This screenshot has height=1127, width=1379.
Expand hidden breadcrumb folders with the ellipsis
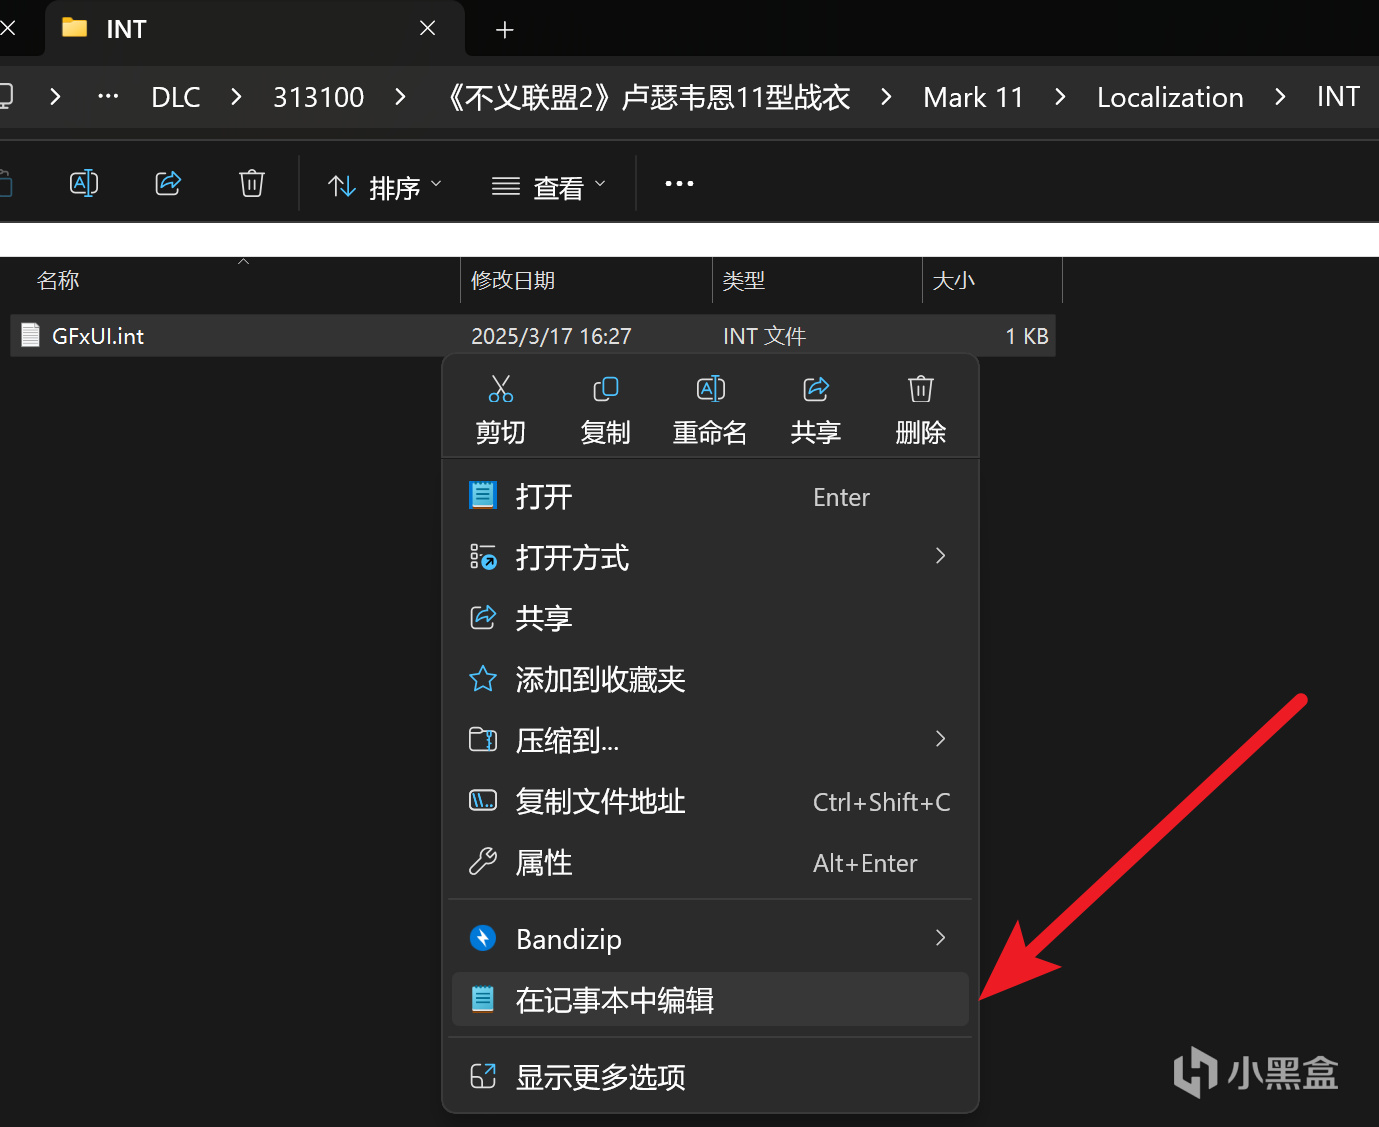point(108,97)
